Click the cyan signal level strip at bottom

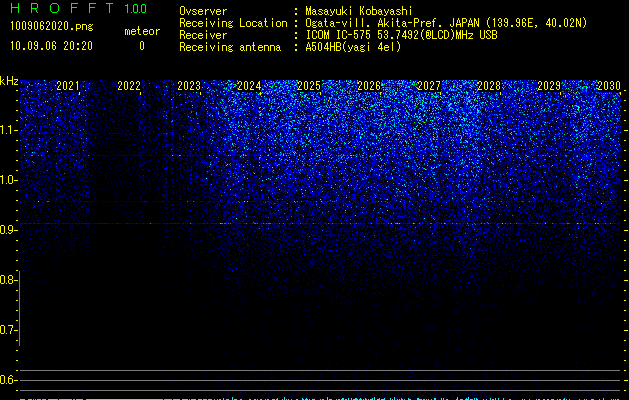click(x=320, y=398)
